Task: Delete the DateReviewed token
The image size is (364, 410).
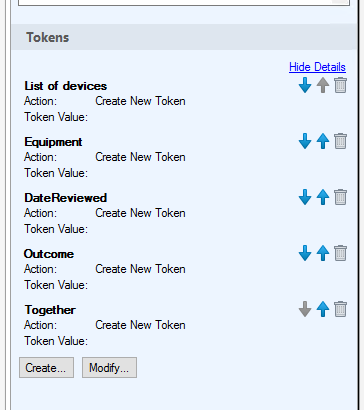Action: click(x=340, y=197)
